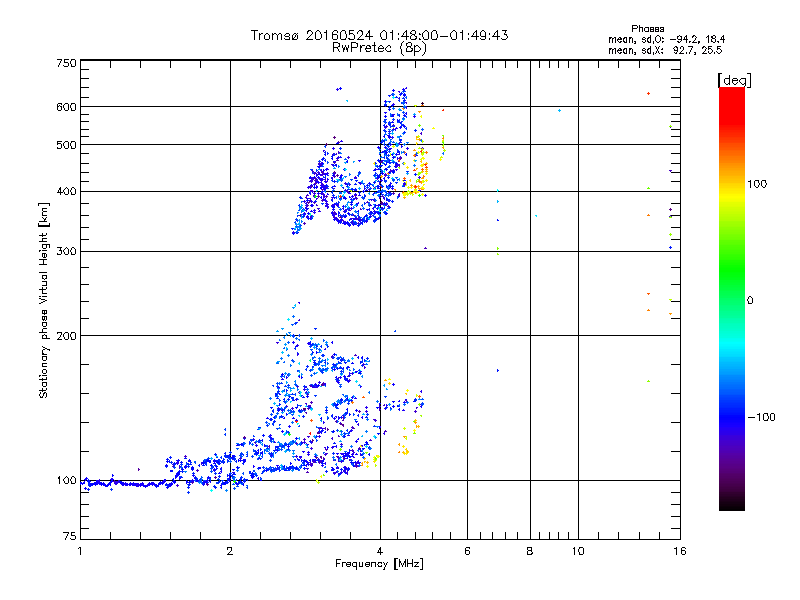Click the "Stationary phase Virtual Height [km]" axis title
The image size is (800, 600).
point(44,300)
